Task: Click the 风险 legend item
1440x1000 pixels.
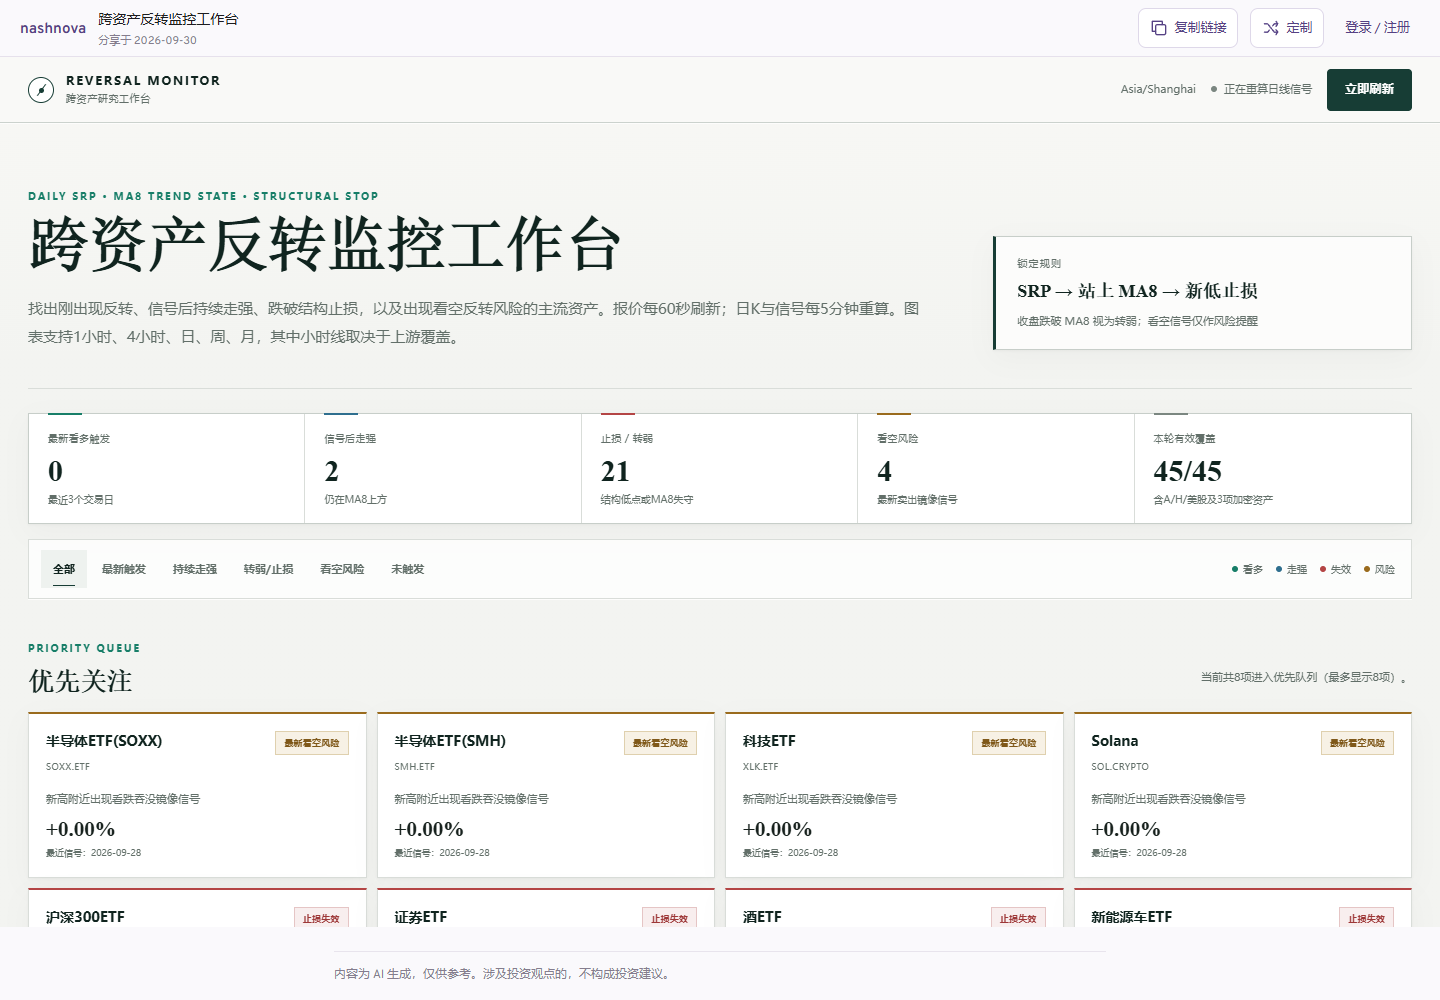Action: point(1380,569)
